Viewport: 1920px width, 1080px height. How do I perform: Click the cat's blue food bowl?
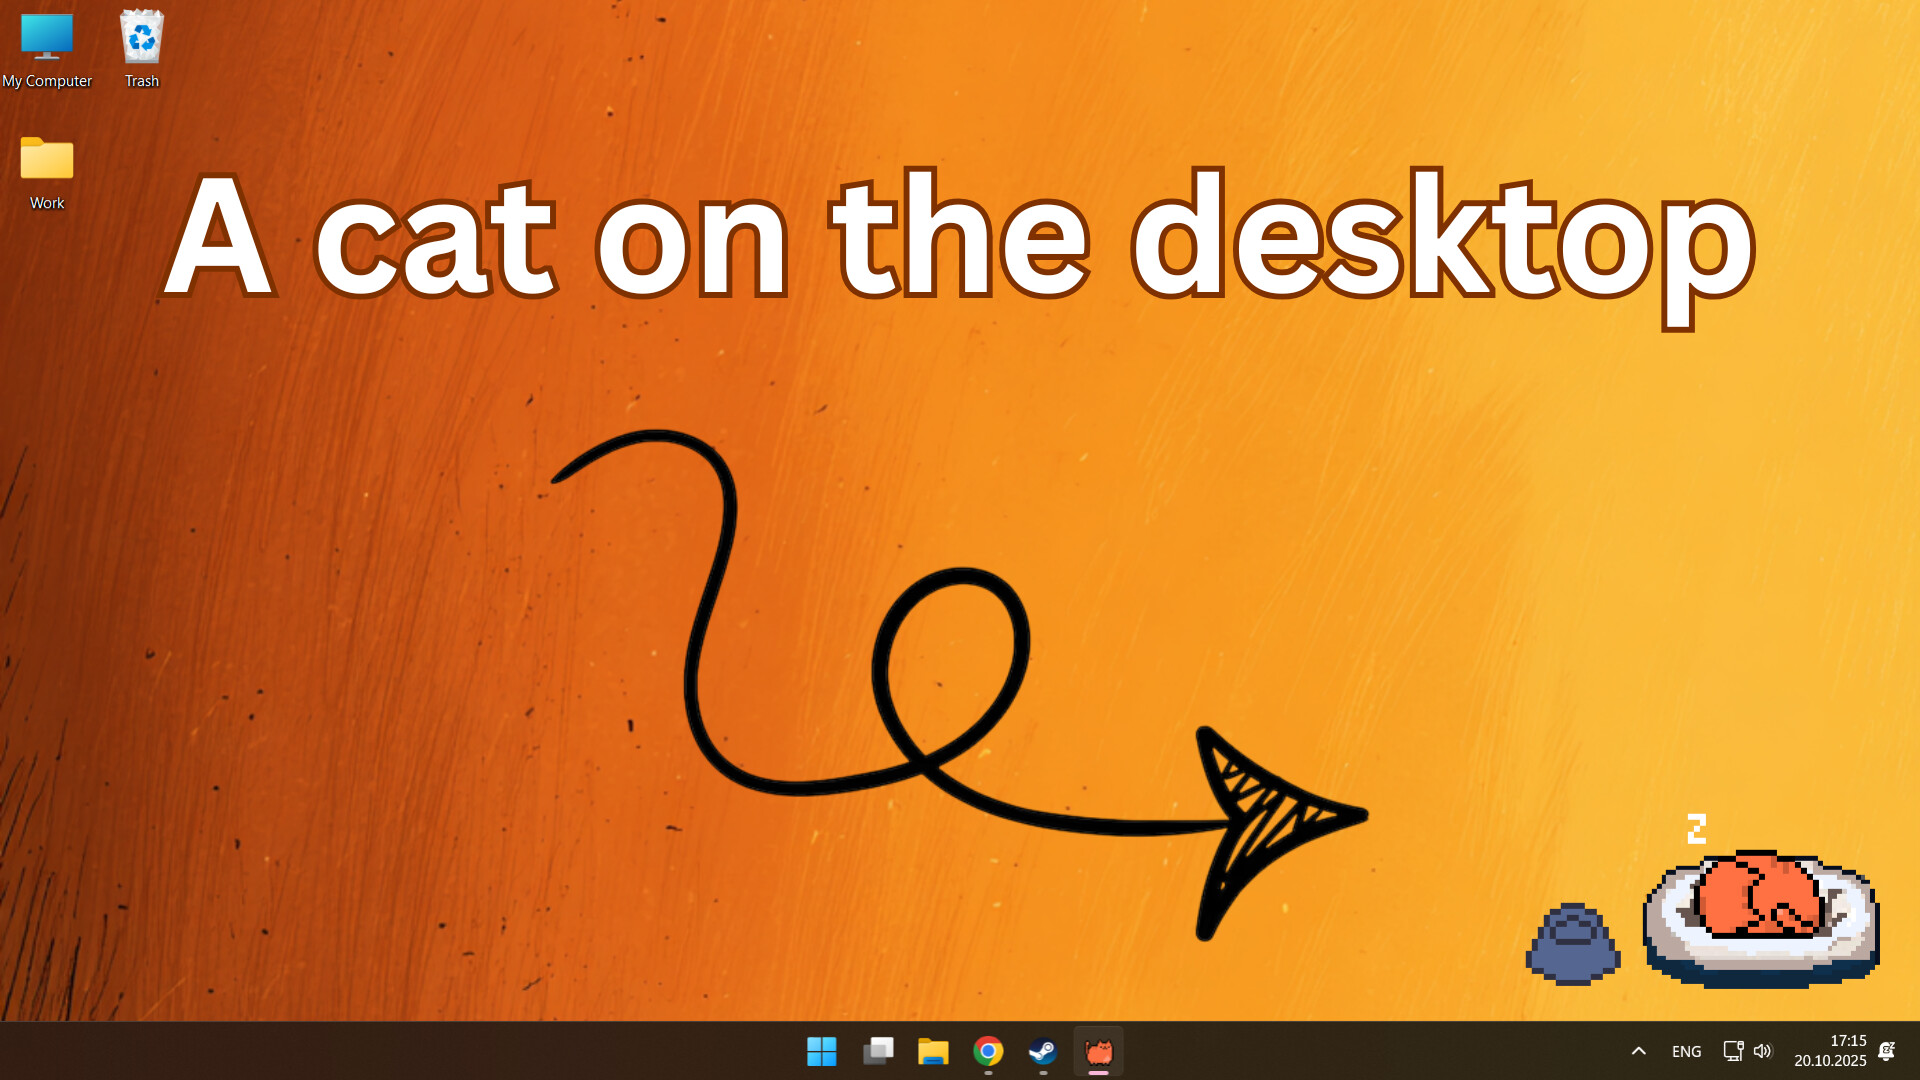click(1573, 945)
